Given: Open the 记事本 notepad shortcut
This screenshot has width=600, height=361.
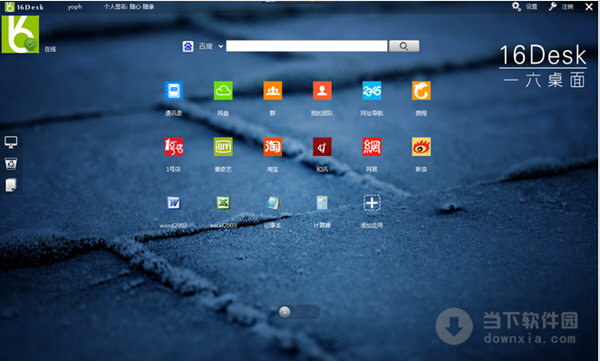Looking at the screenshot, I should pyautogui.click(x=272, y=203).
